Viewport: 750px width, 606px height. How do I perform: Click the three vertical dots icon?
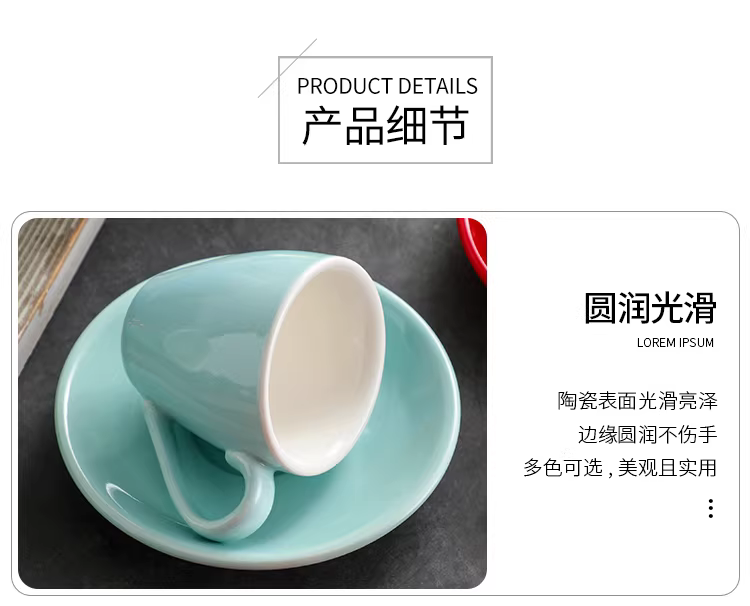click(x=711, y=508)
